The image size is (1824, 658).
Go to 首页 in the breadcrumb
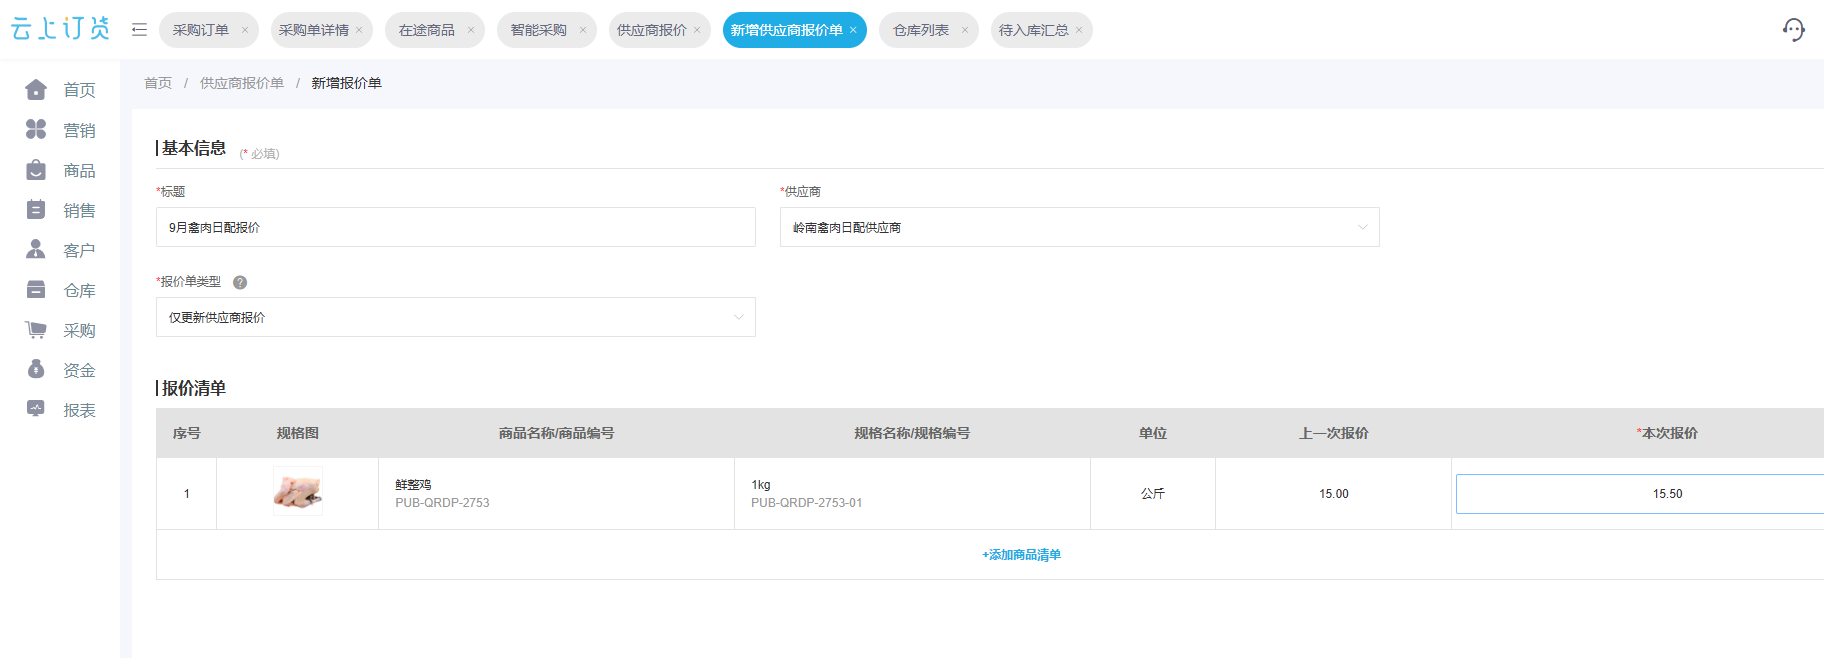[x=158, y=83]
